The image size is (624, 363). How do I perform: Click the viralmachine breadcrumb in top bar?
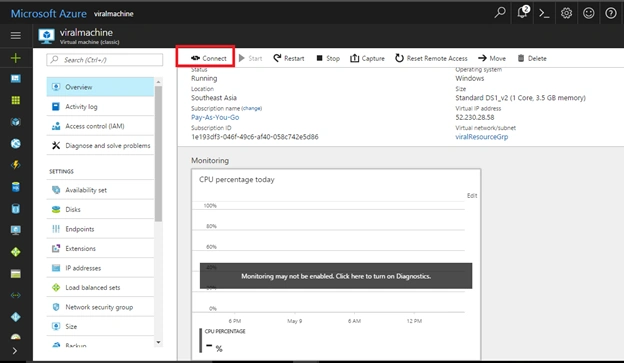113,14
